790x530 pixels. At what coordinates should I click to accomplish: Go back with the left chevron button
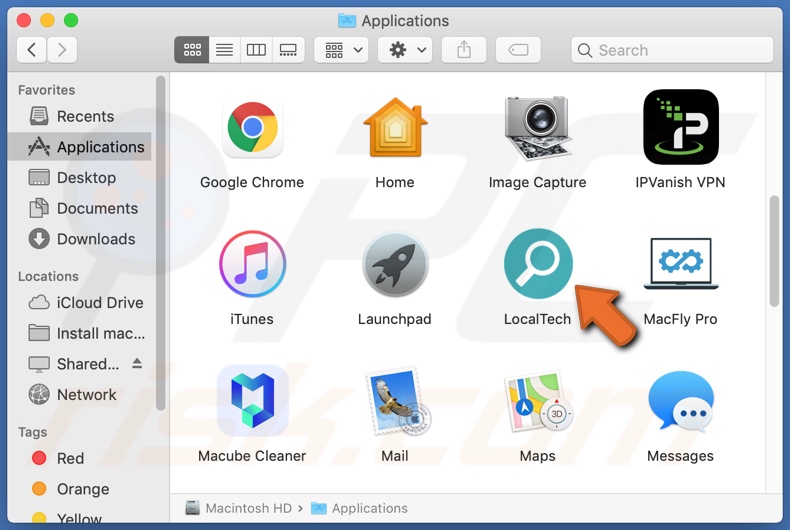pyautogui.click(x=32, y=50)
